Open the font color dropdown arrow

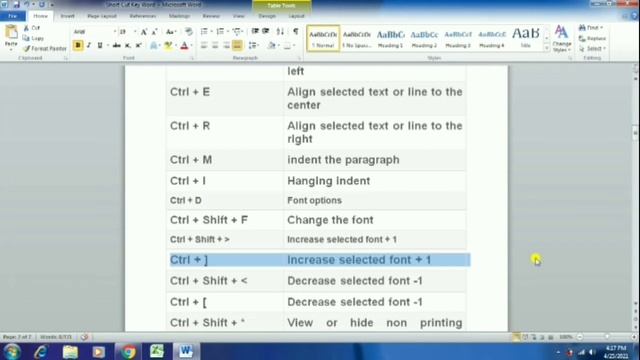(191, 45)
